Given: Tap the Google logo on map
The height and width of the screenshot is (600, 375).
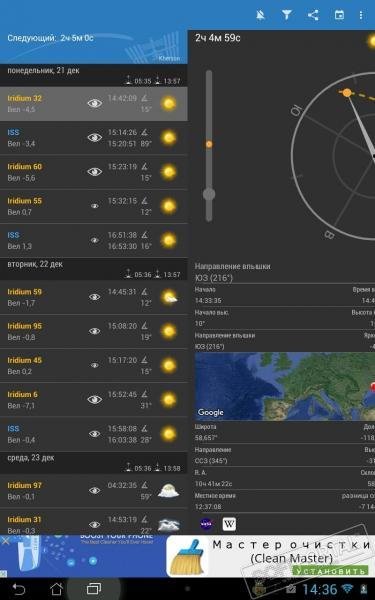Looking at the screenshot, I should tap(210, 412).
